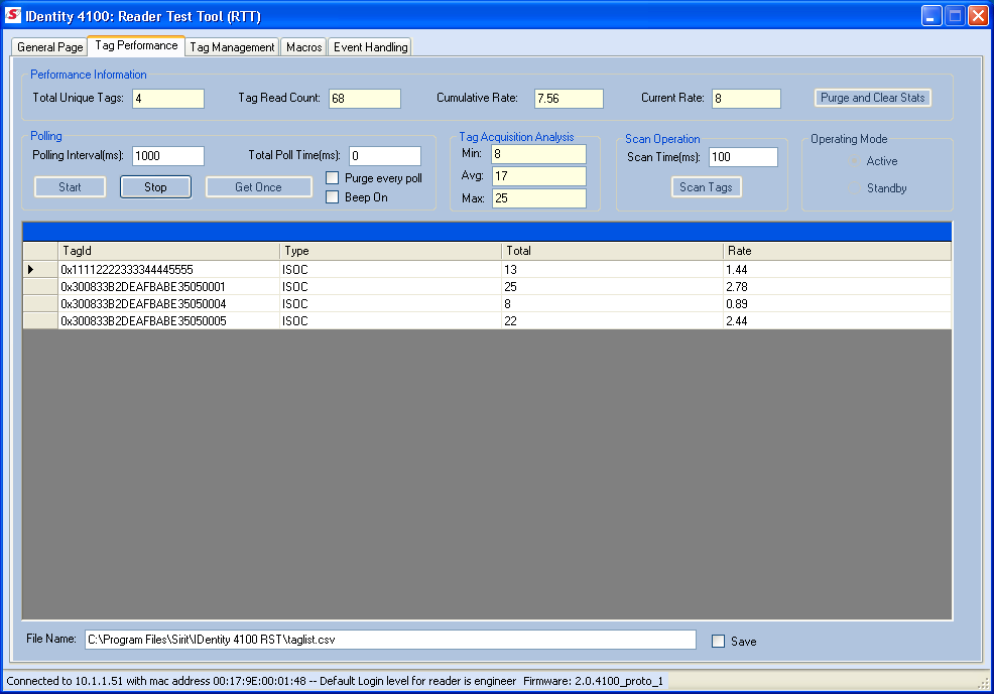Sort by the Type column header

390,251
